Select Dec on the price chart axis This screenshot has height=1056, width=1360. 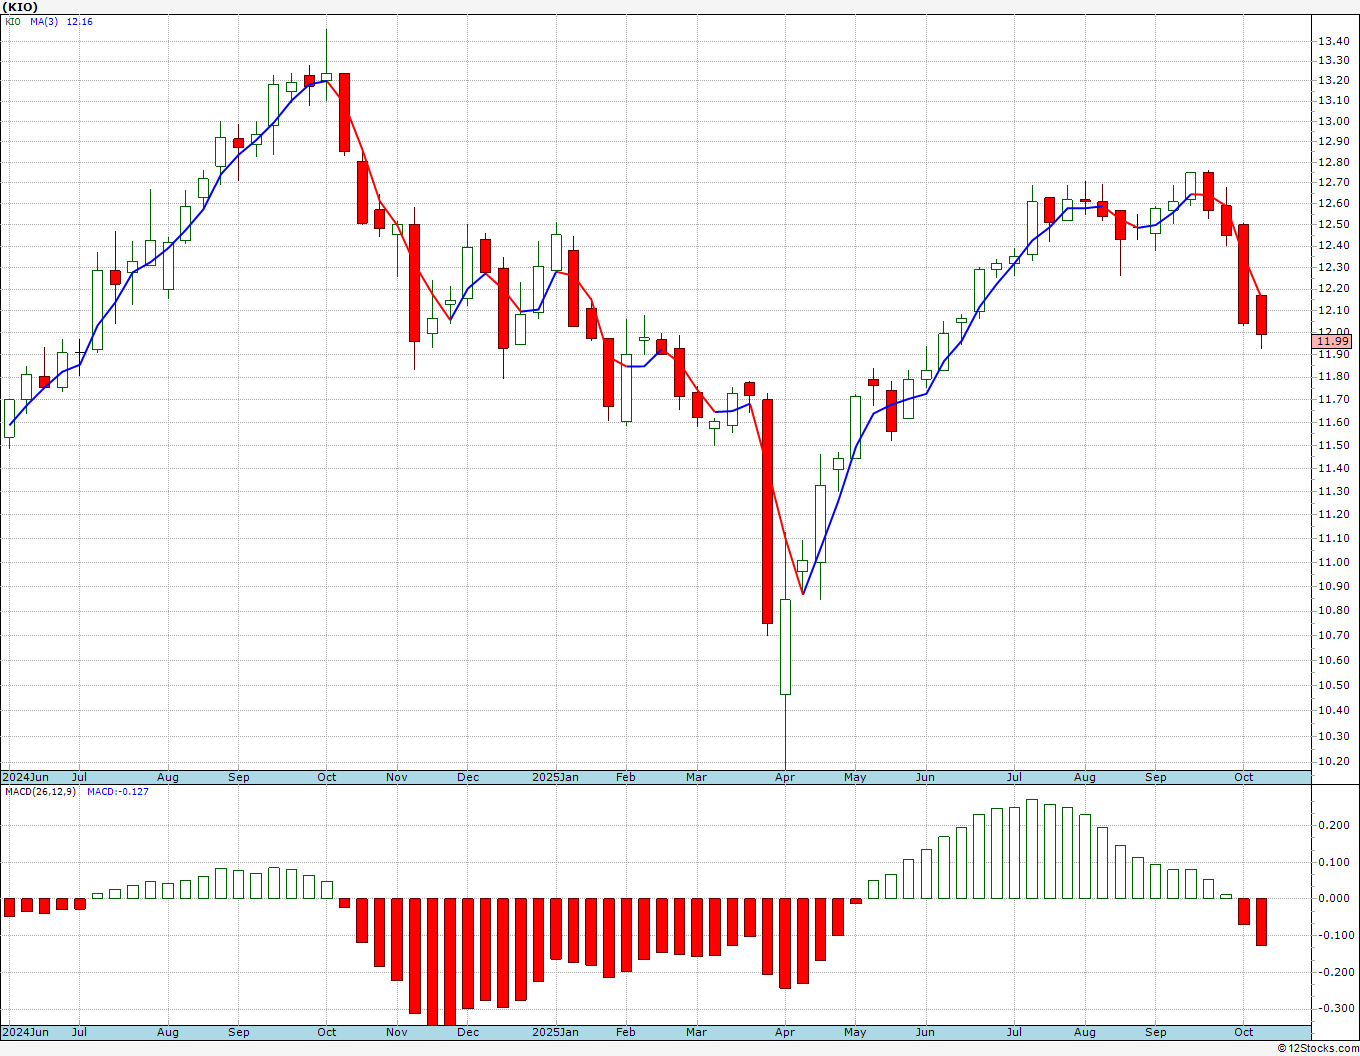point(468,777)
